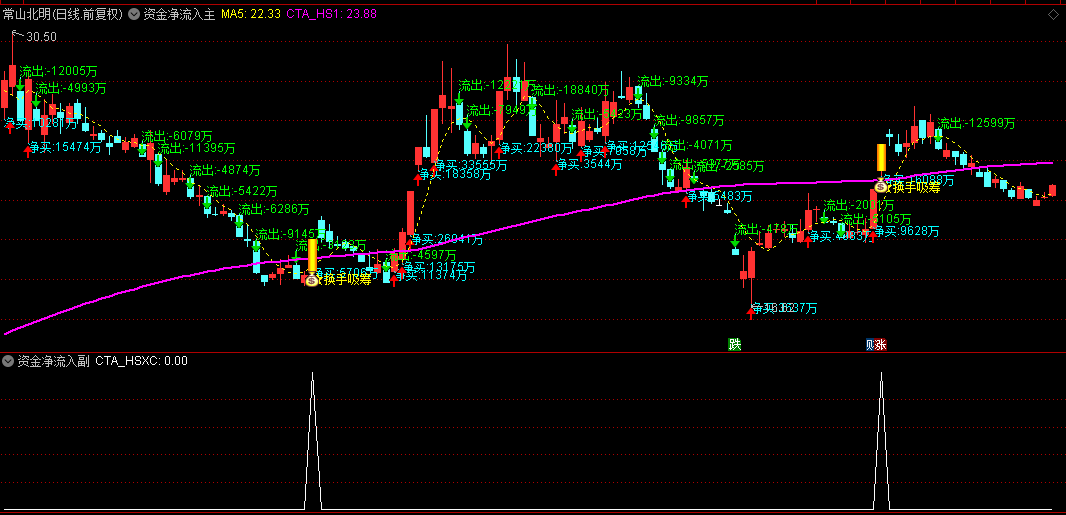Click the 资金净流入副 indicator name

tap(53, 361)
